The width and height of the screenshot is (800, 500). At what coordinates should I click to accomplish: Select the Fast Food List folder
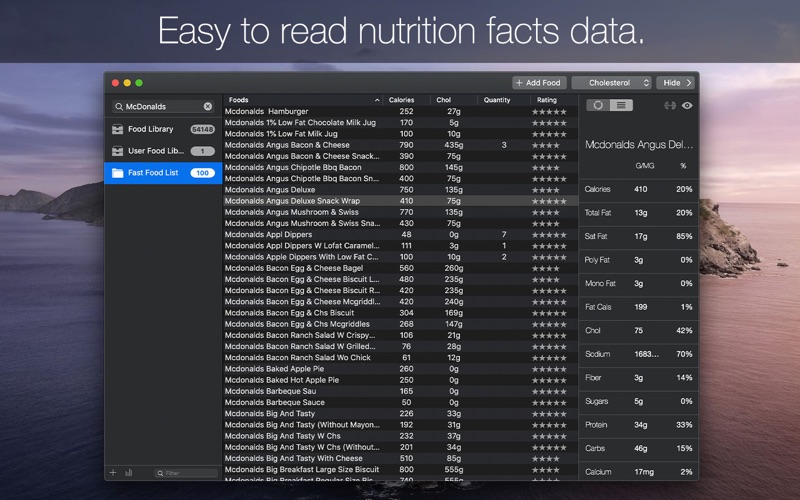tap(163, 173)
